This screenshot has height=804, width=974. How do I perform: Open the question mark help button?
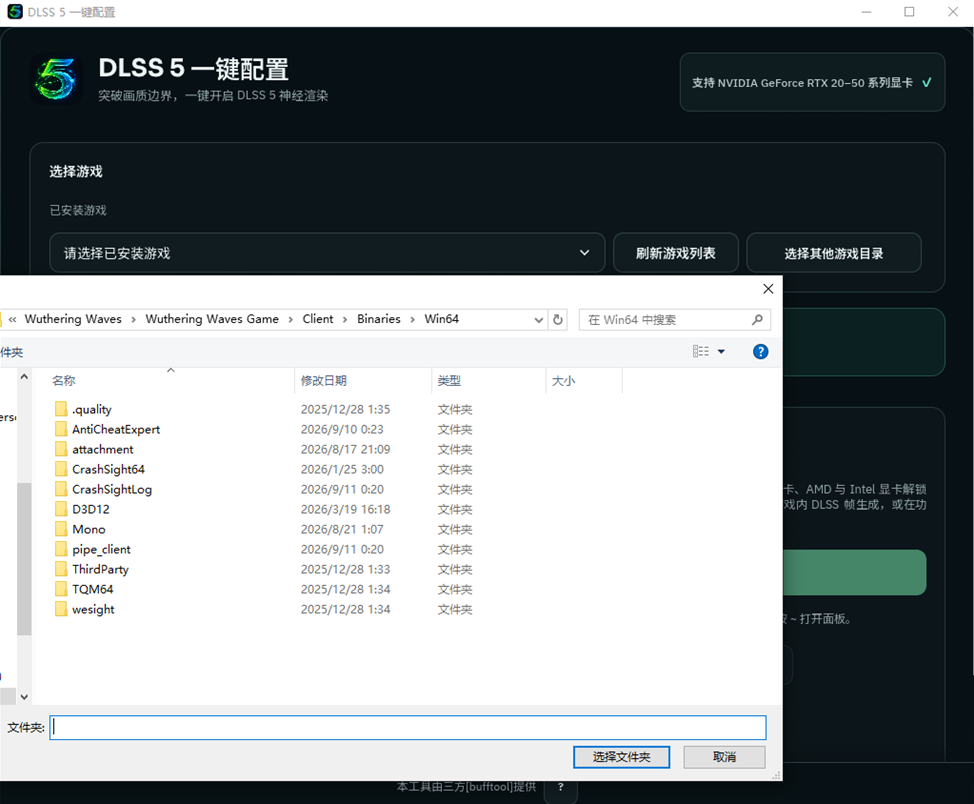pyautogui.click(x=560, y=787)
